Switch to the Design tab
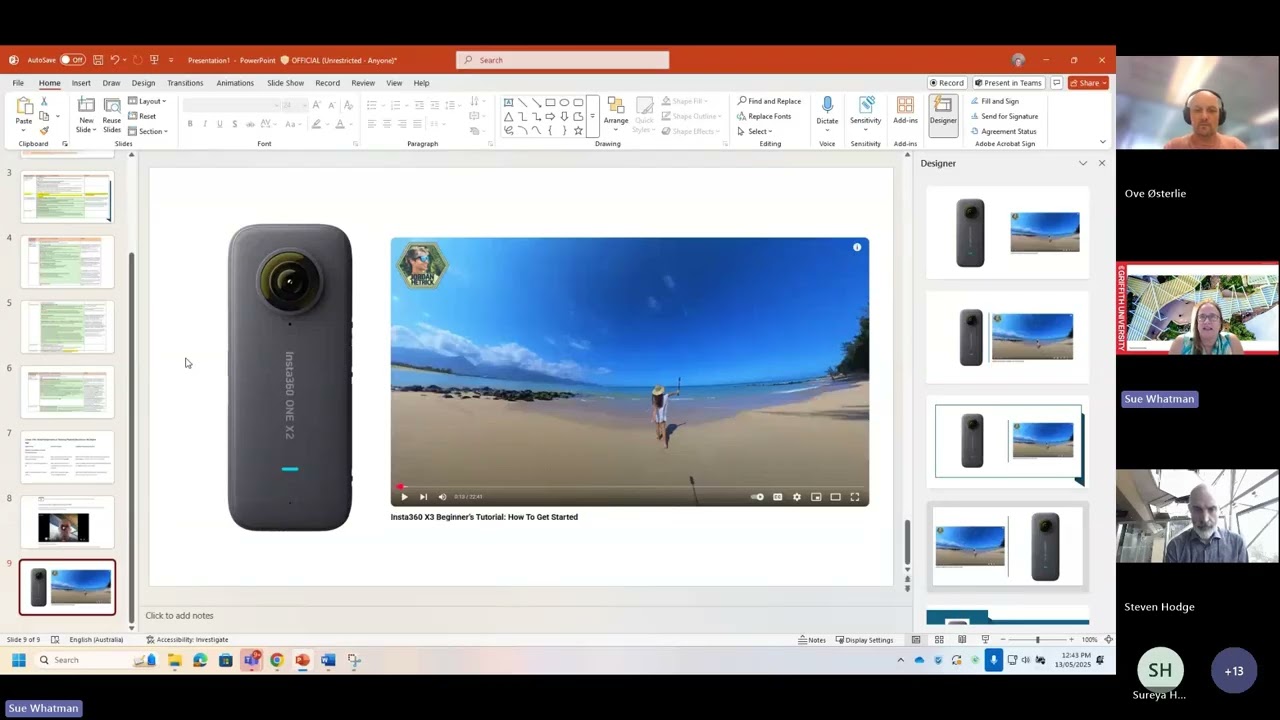1280x720 pixels. coord(143,83)
